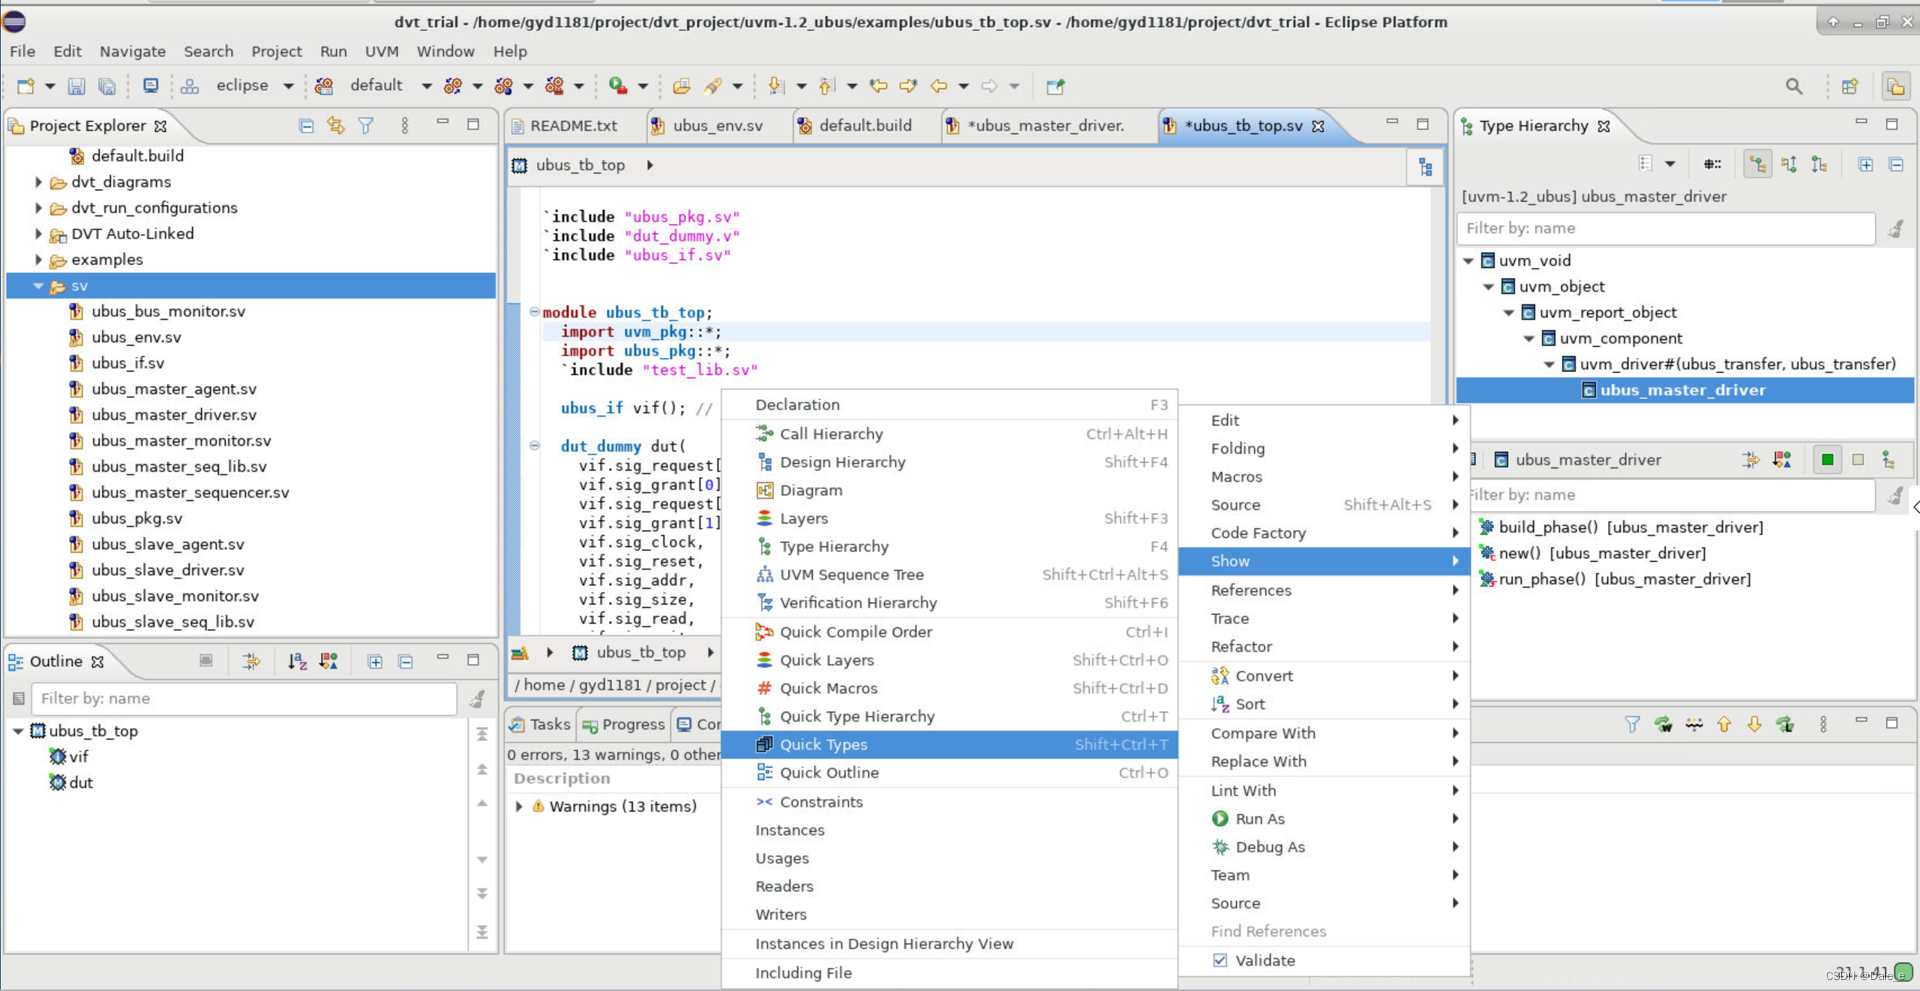Choose Design Hierarchy from Show submenu

[x=949, y=462]
